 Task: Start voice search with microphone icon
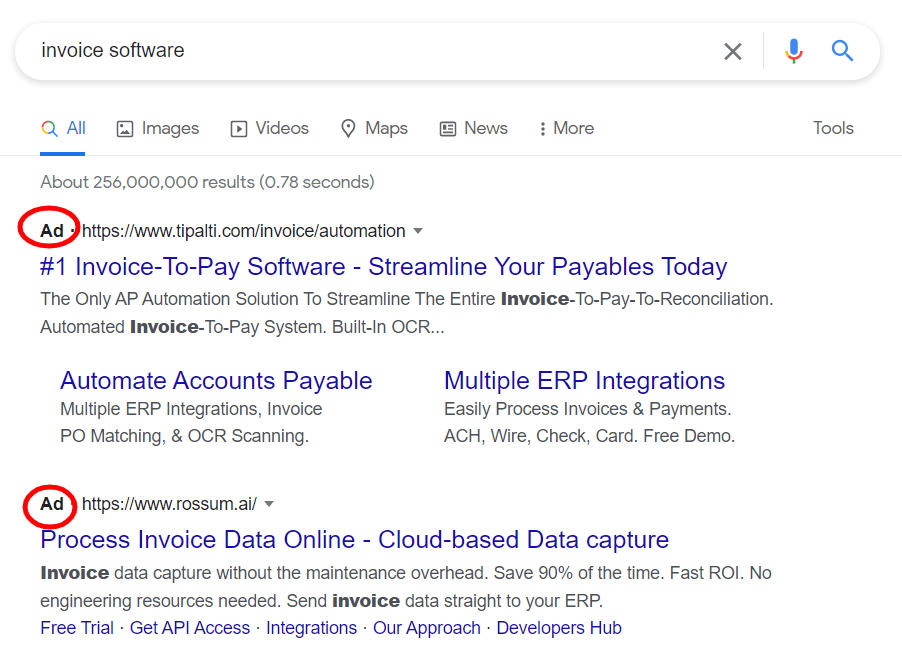click(793, 51)
